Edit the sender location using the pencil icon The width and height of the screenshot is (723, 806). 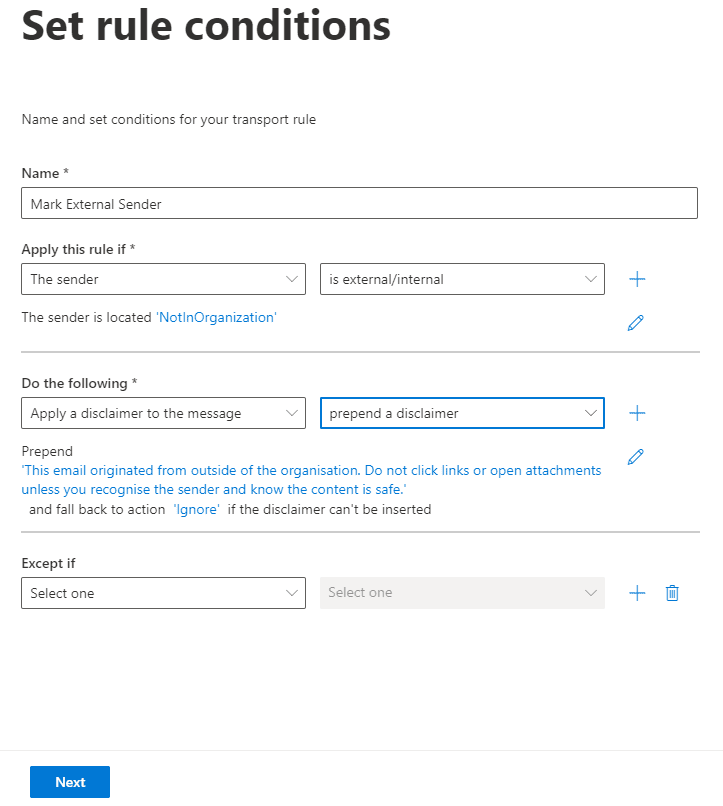[636, 322]
